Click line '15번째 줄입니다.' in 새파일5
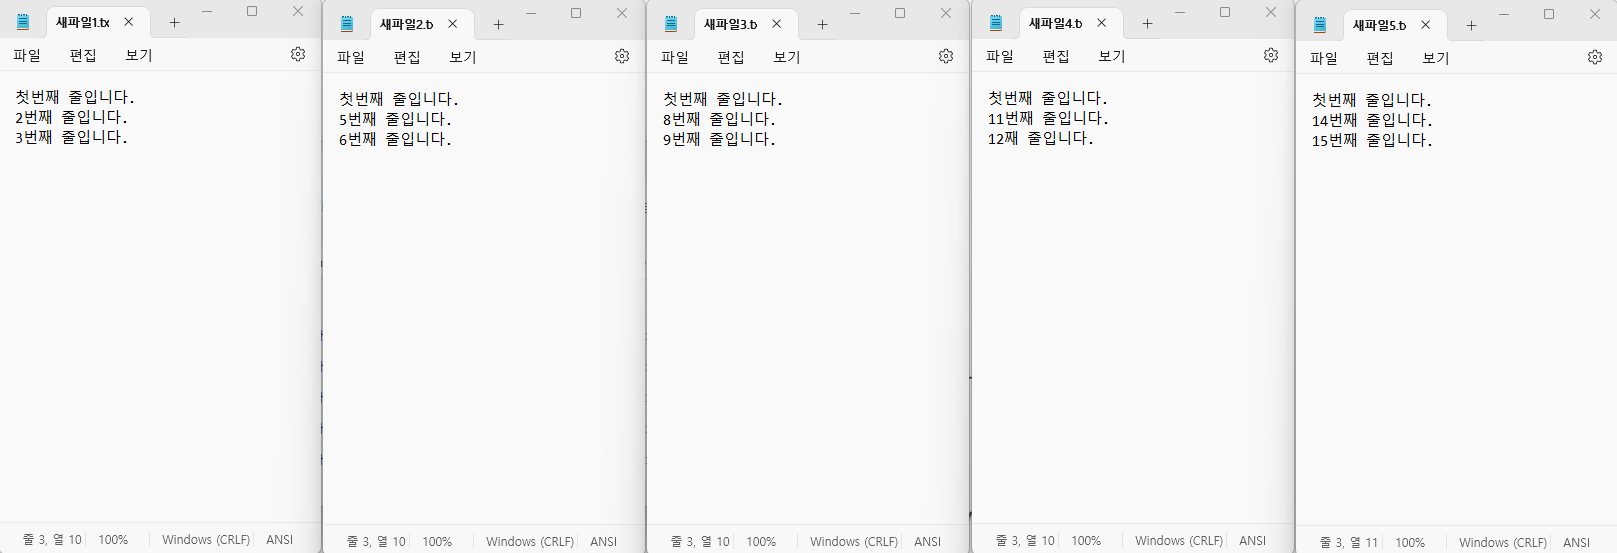 click(1372, 140)
